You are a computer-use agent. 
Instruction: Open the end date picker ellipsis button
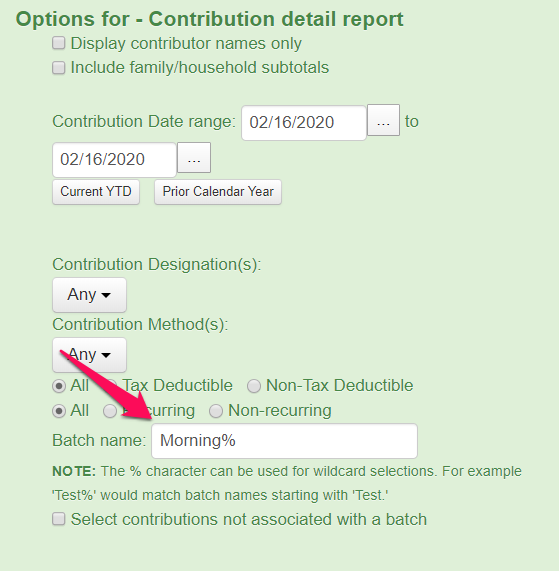[194, 158]
